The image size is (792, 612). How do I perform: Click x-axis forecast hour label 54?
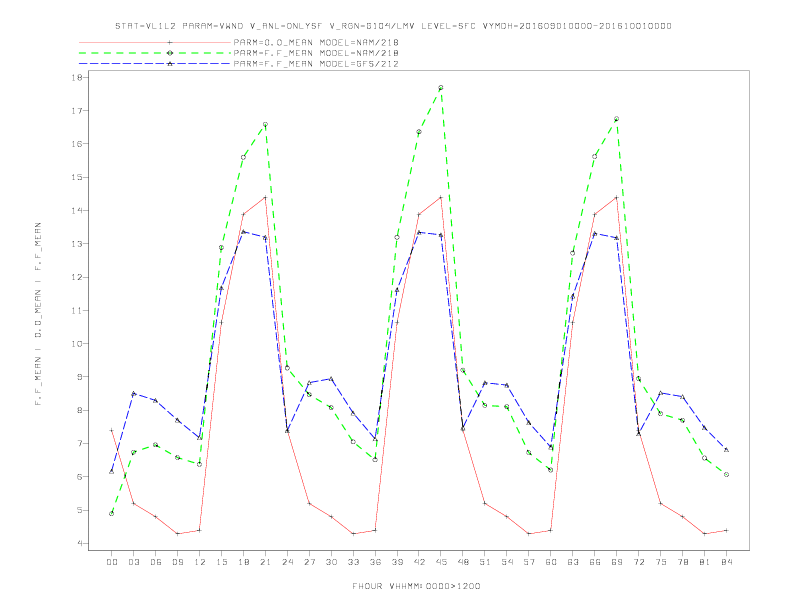[x=507, y=562]
